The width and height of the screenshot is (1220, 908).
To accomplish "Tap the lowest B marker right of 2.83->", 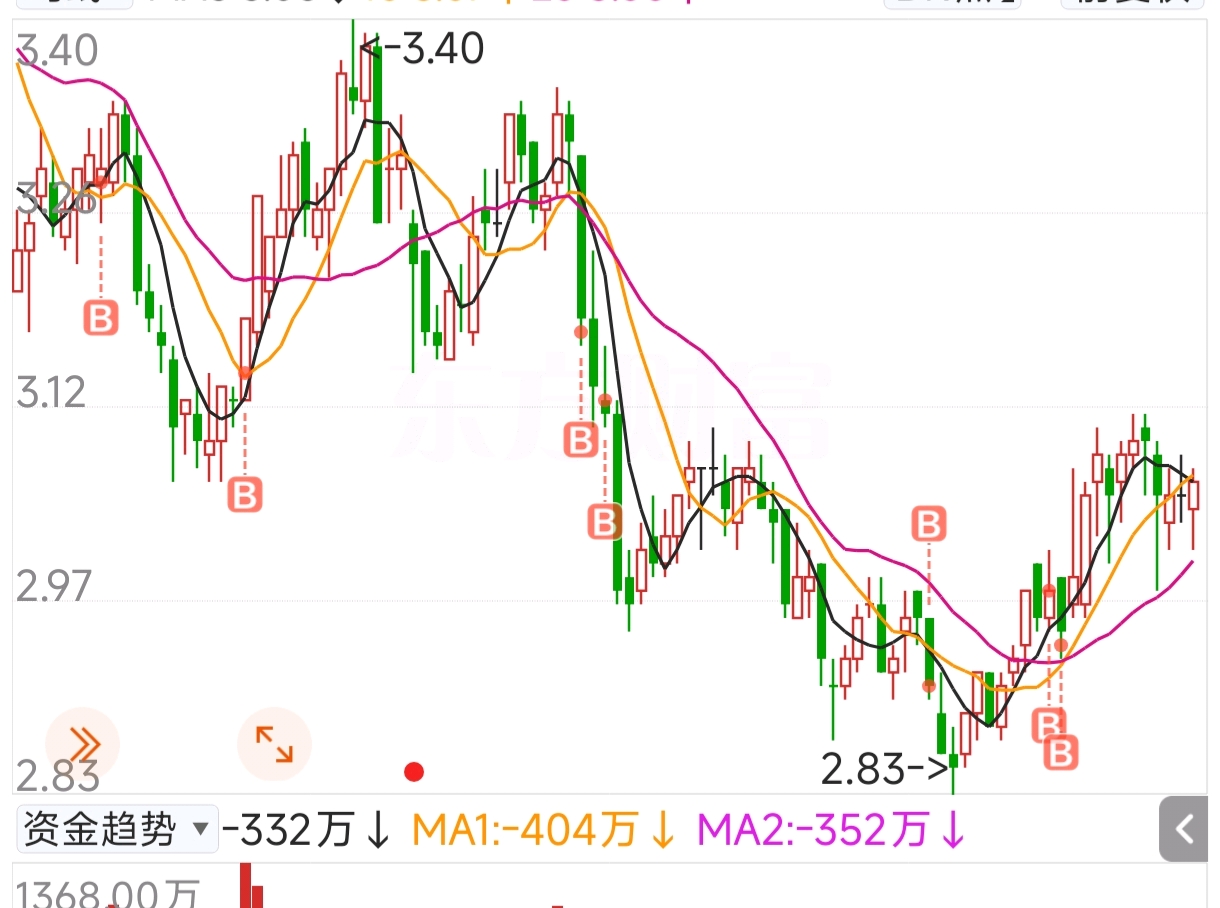I will 1062,752.
